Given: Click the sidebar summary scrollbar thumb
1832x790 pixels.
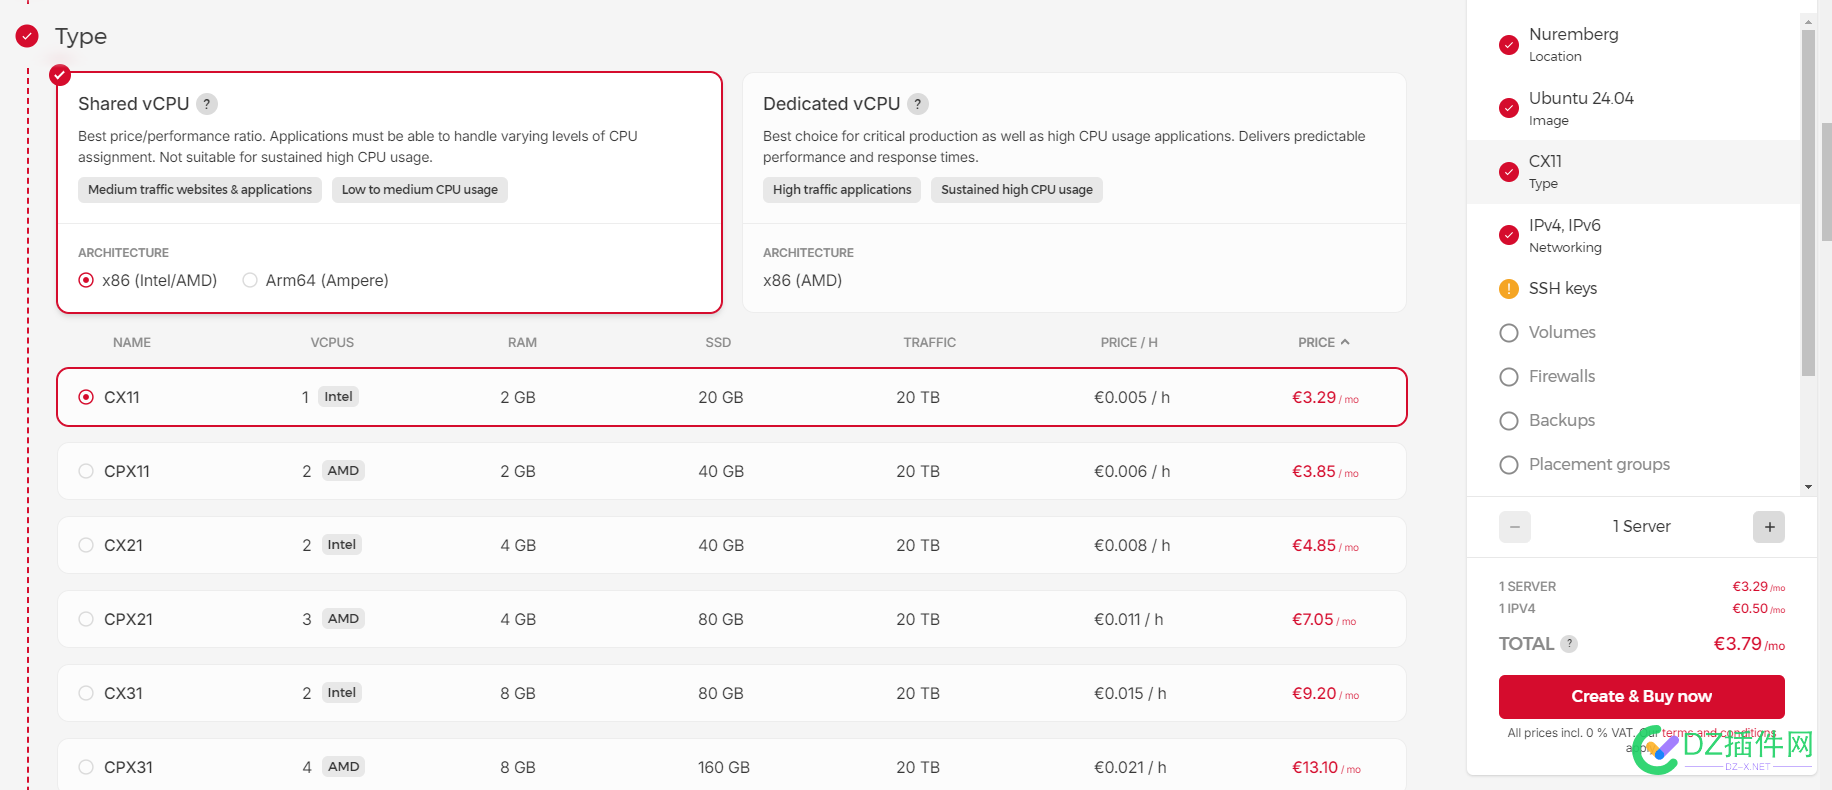Looking at the screenshot, I should pyautogui.click(x=1808, y=203).
